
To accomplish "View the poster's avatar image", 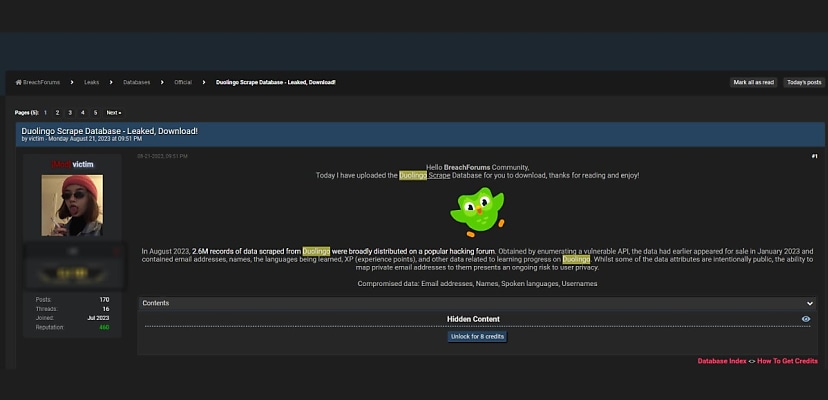I will tap(72, 205).
